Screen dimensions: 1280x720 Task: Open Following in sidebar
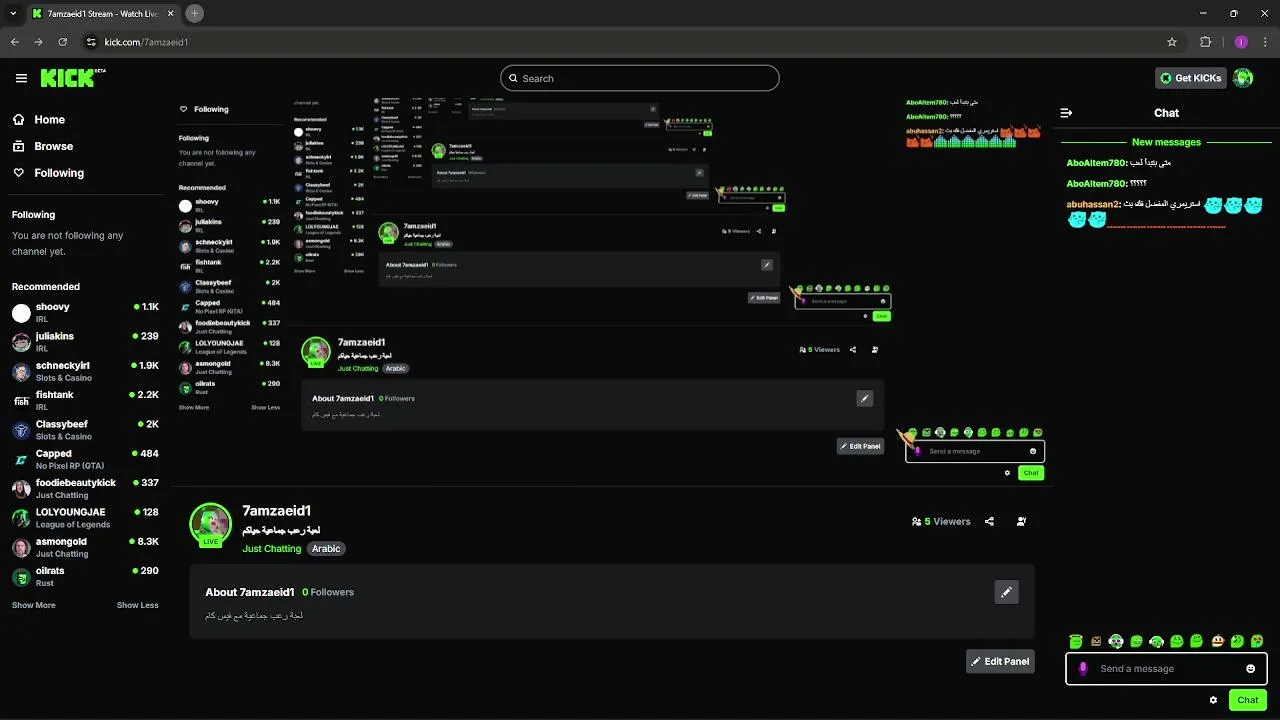pos(48,173)
